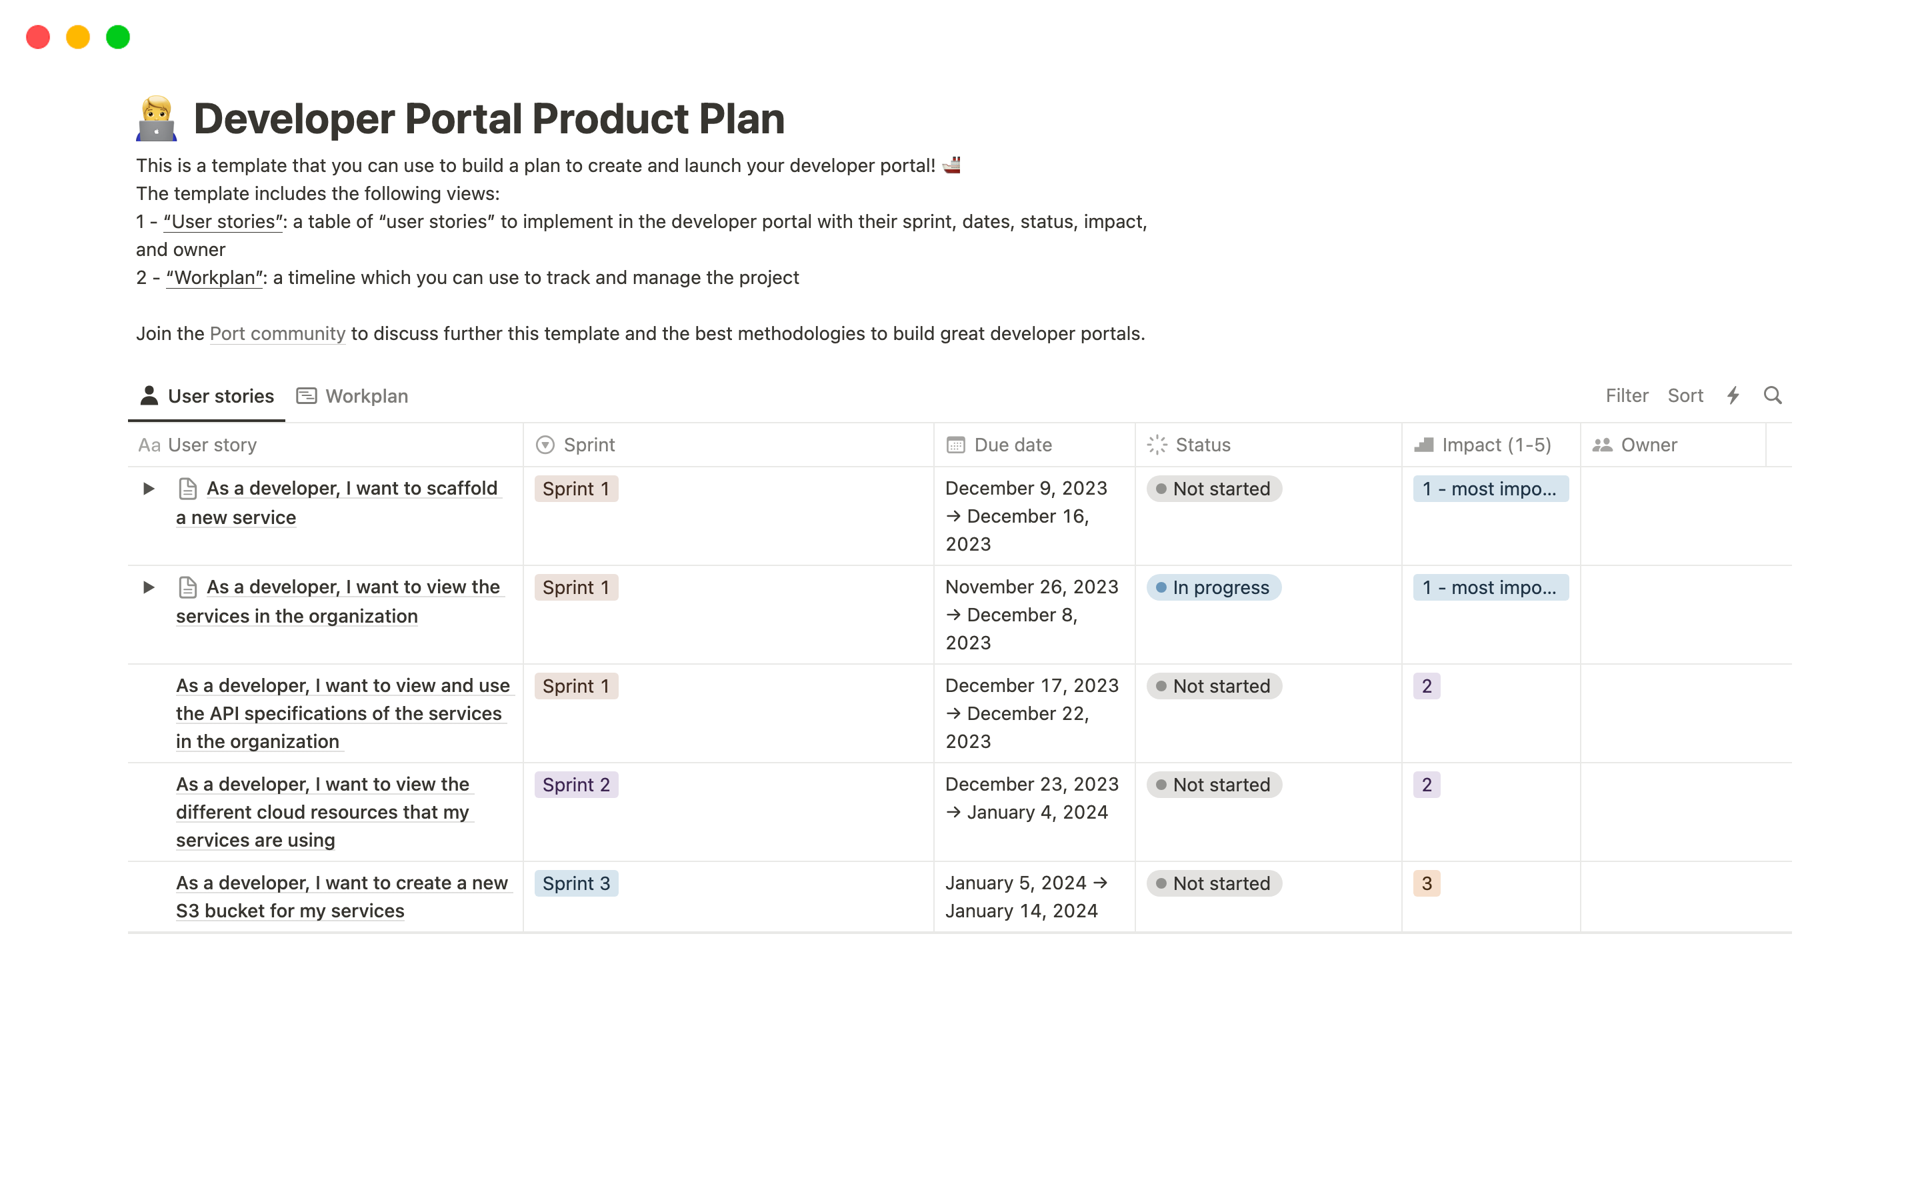The image size is (1920, 1200).
Task: Click the people icon in Owner column header
Action: [1601, 444]
